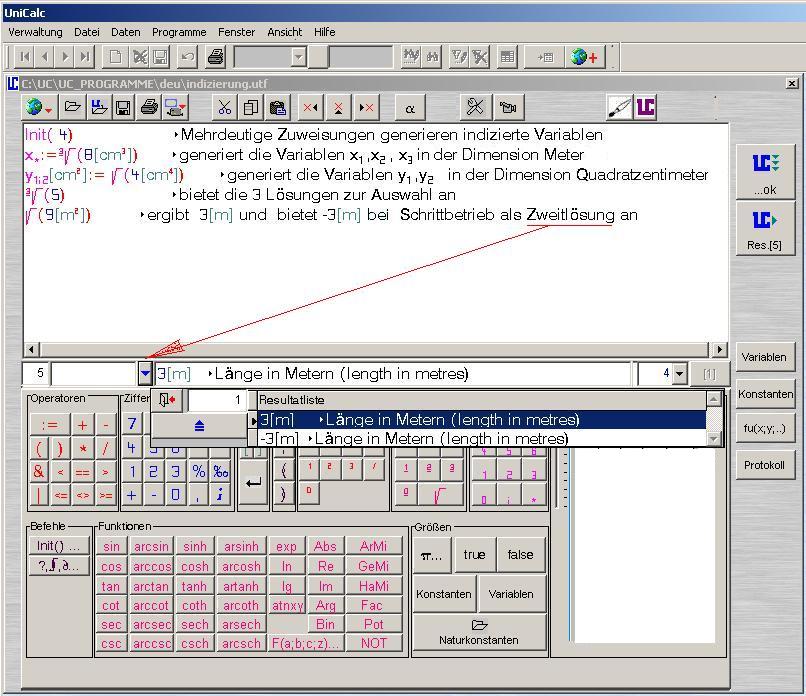The height and width of the screenshot is (696, 806).
Task: Open the Programme menu
Action: click(179, 32)
